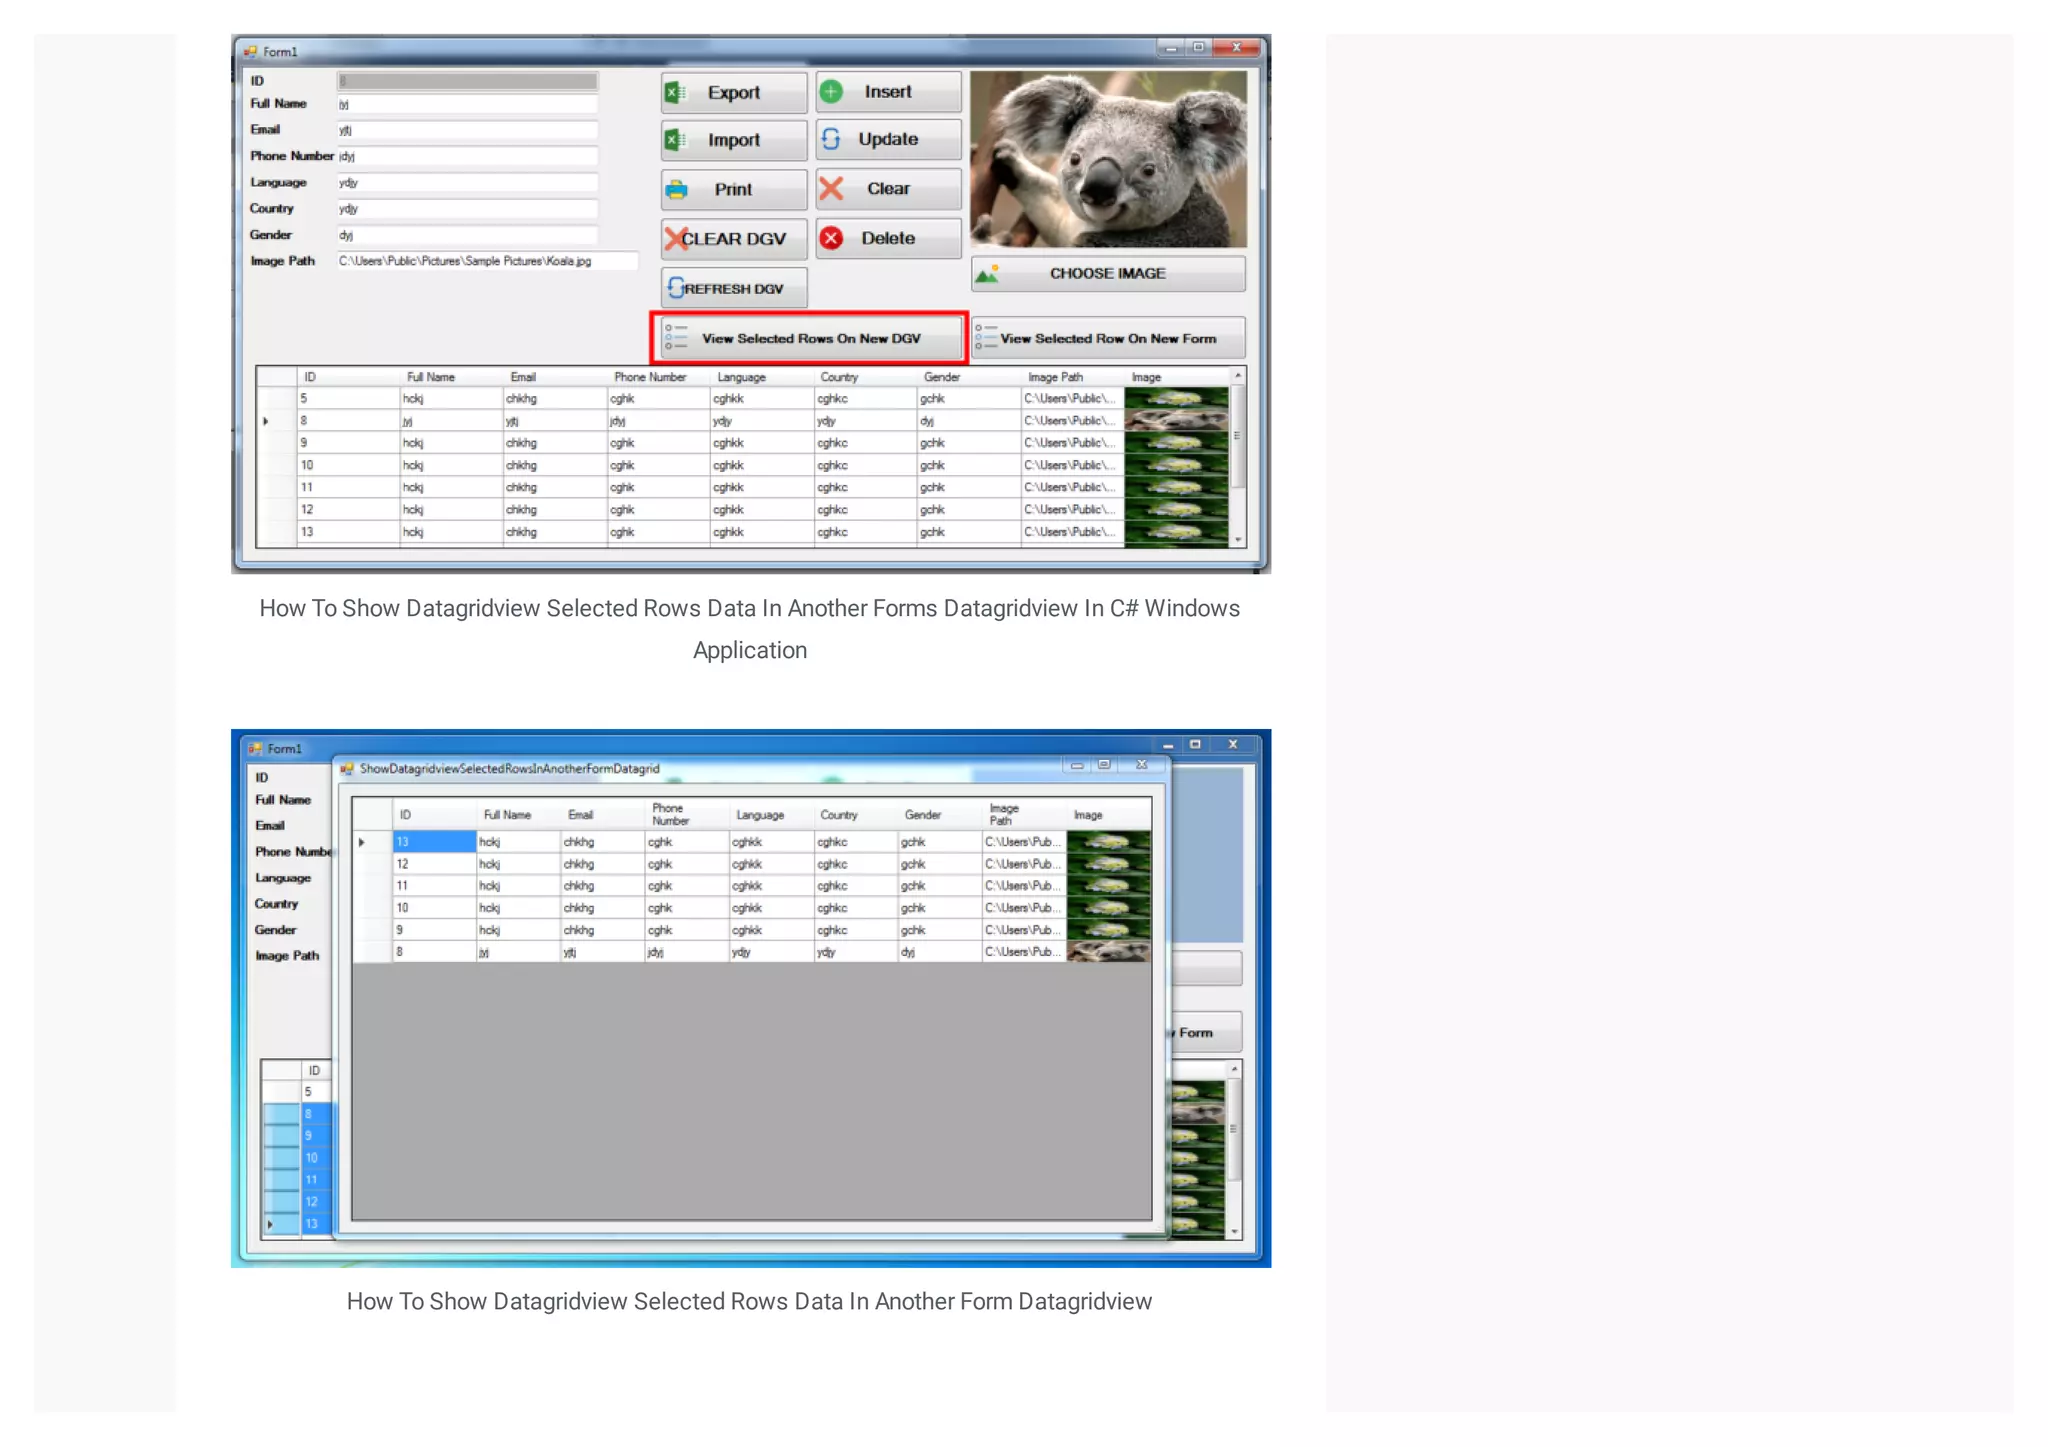Click the Delete button
This screenshot has width=2048, height=1447.
(x=888, y=238)
